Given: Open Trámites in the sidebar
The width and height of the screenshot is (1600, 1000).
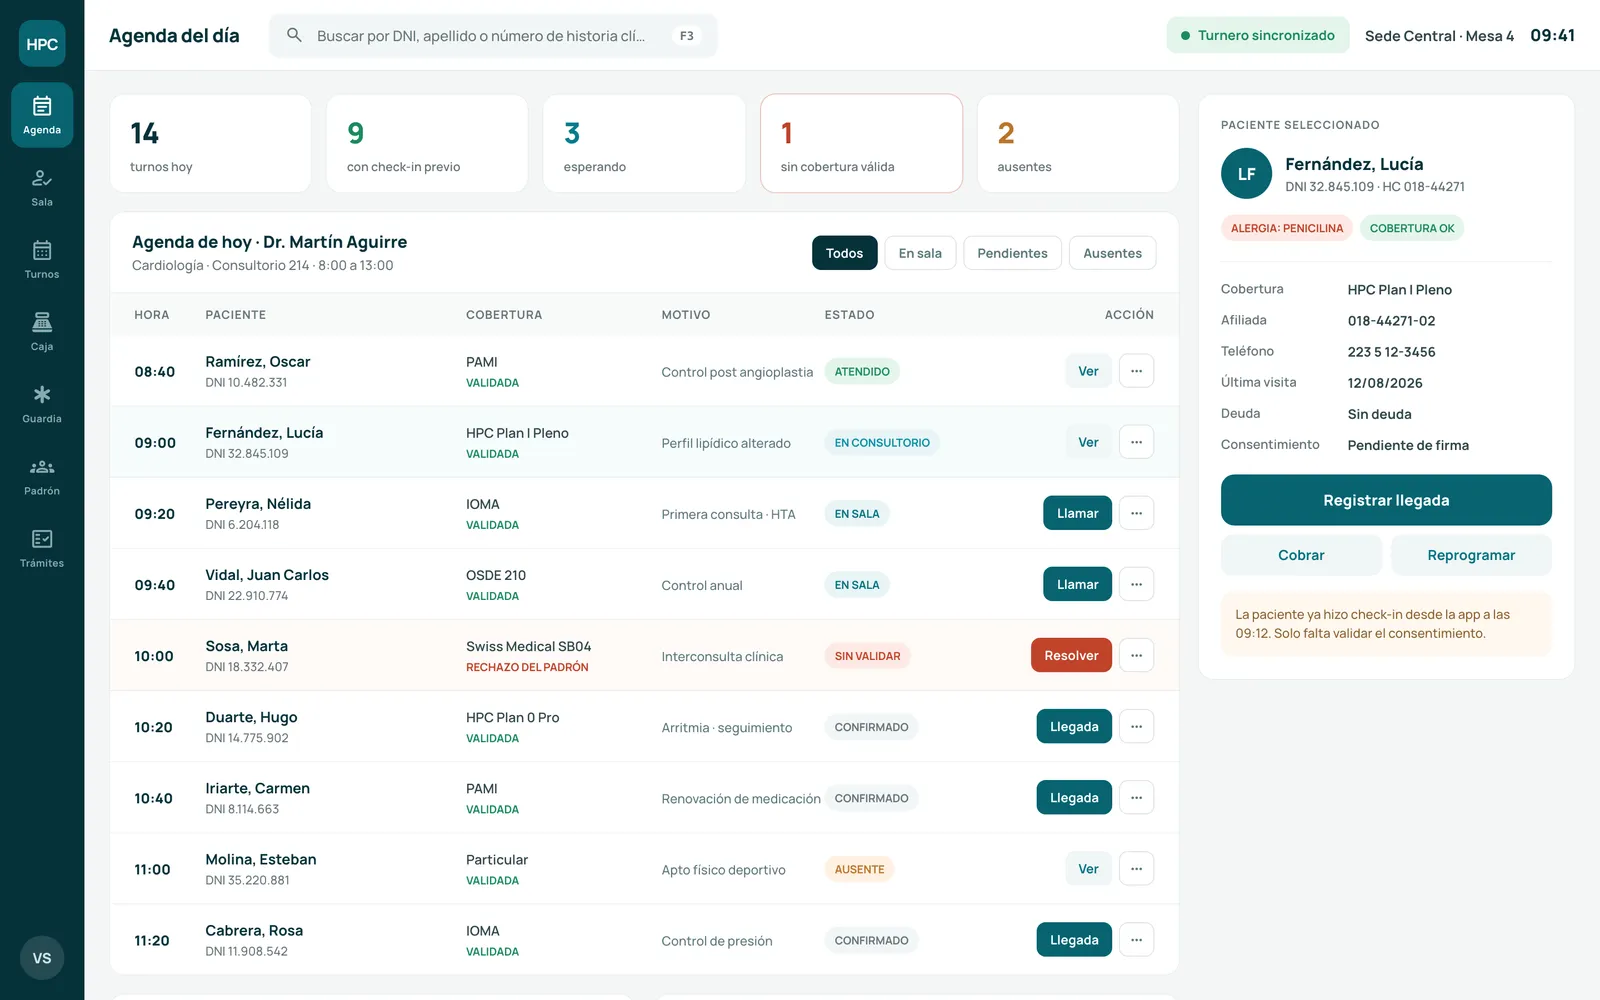Looking at the screenshot, I should coord(42,548).
